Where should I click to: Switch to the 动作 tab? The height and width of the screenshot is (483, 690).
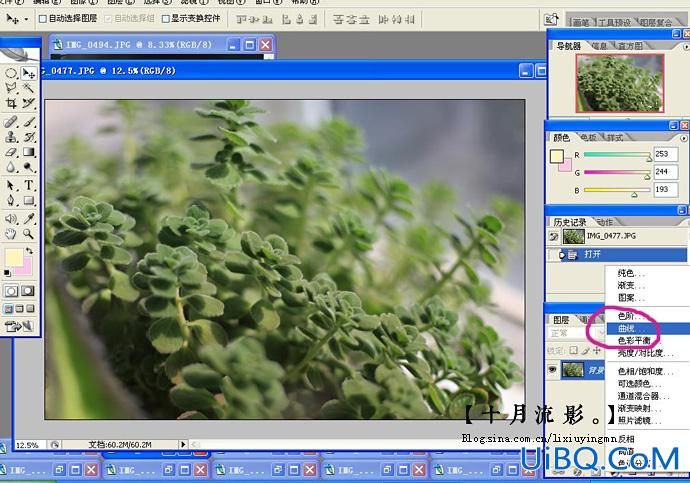click(606, 222)
